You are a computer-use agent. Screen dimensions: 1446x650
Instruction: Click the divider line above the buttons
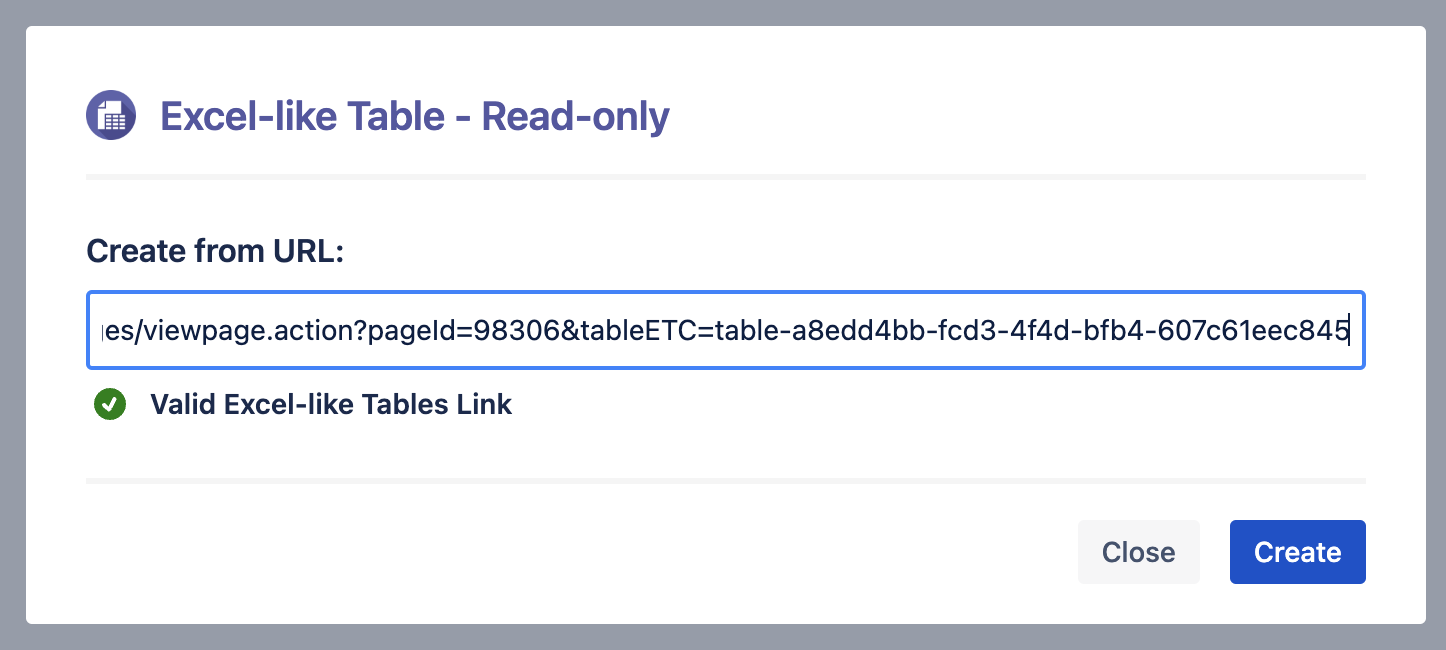click(x=725, y=481)
